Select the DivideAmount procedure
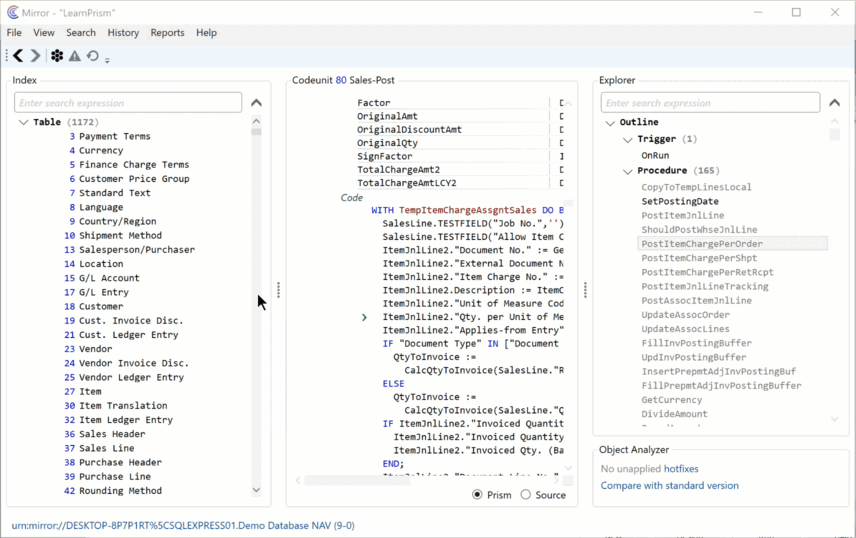The height and width of the screenshot is (538, 856). point(674,415)
